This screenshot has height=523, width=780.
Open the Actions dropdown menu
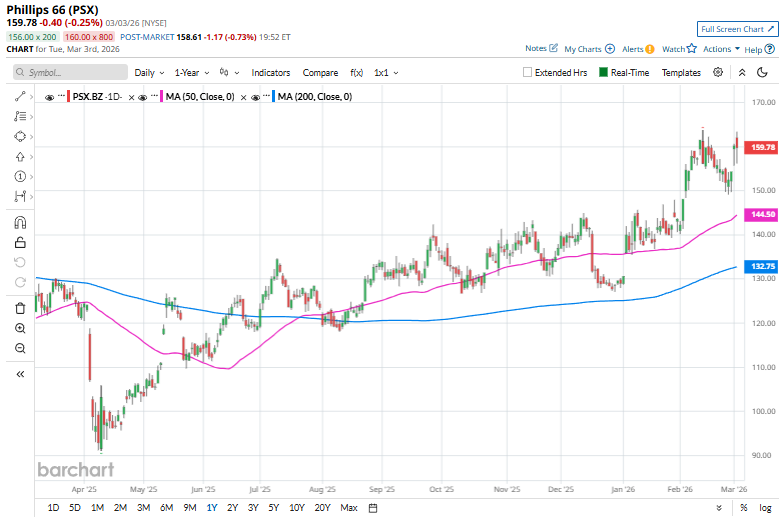coord(720,48)
